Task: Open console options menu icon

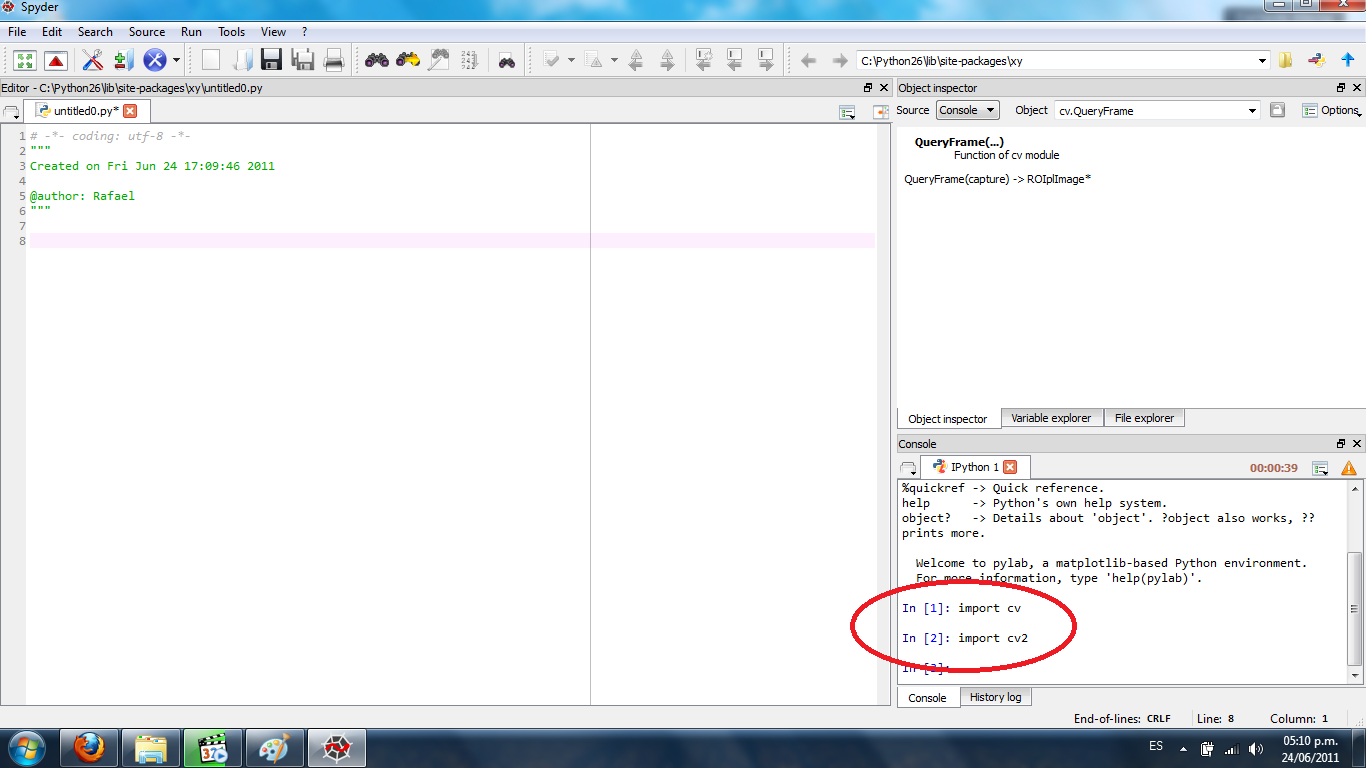Action: (x=1321, y=468)
